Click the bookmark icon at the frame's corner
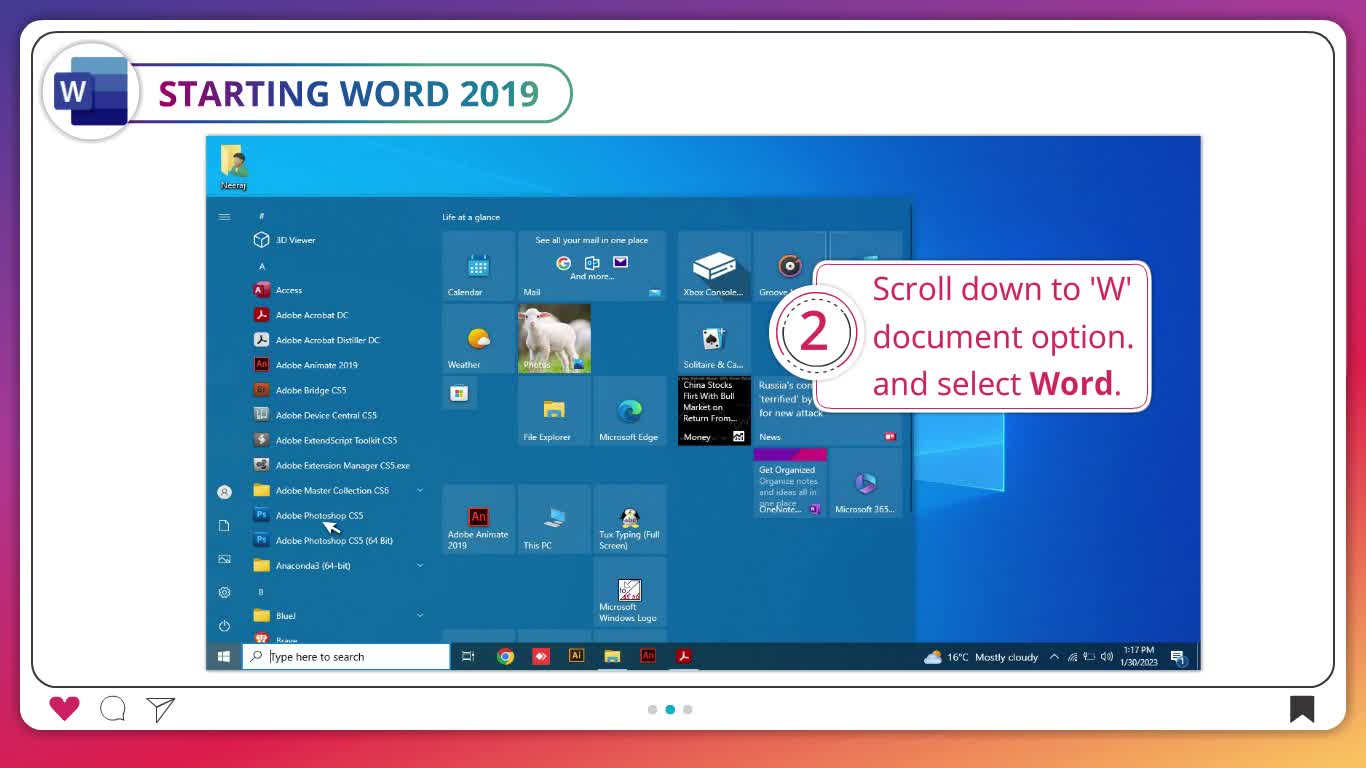This screenshot has width=1366, height=768. click(1301, 709)
